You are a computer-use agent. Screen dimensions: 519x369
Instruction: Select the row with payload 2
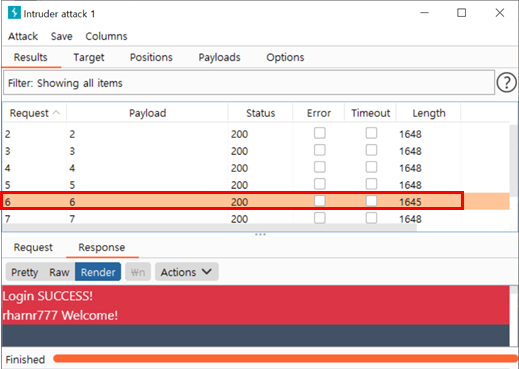click(x=256, y=134)
